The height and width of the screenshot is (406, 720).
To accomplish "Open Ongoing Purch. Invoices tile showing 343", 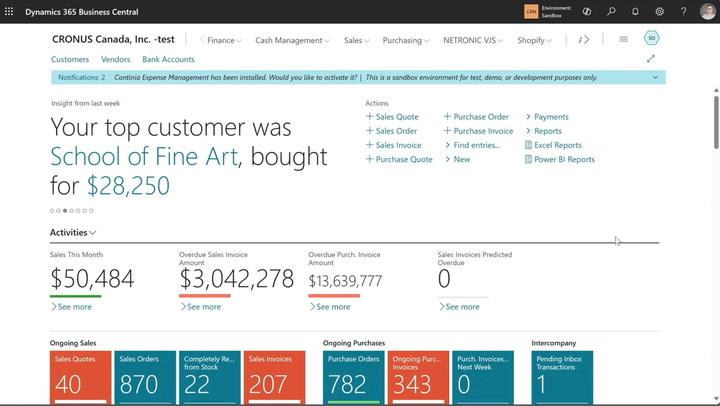I will (418, 378).
